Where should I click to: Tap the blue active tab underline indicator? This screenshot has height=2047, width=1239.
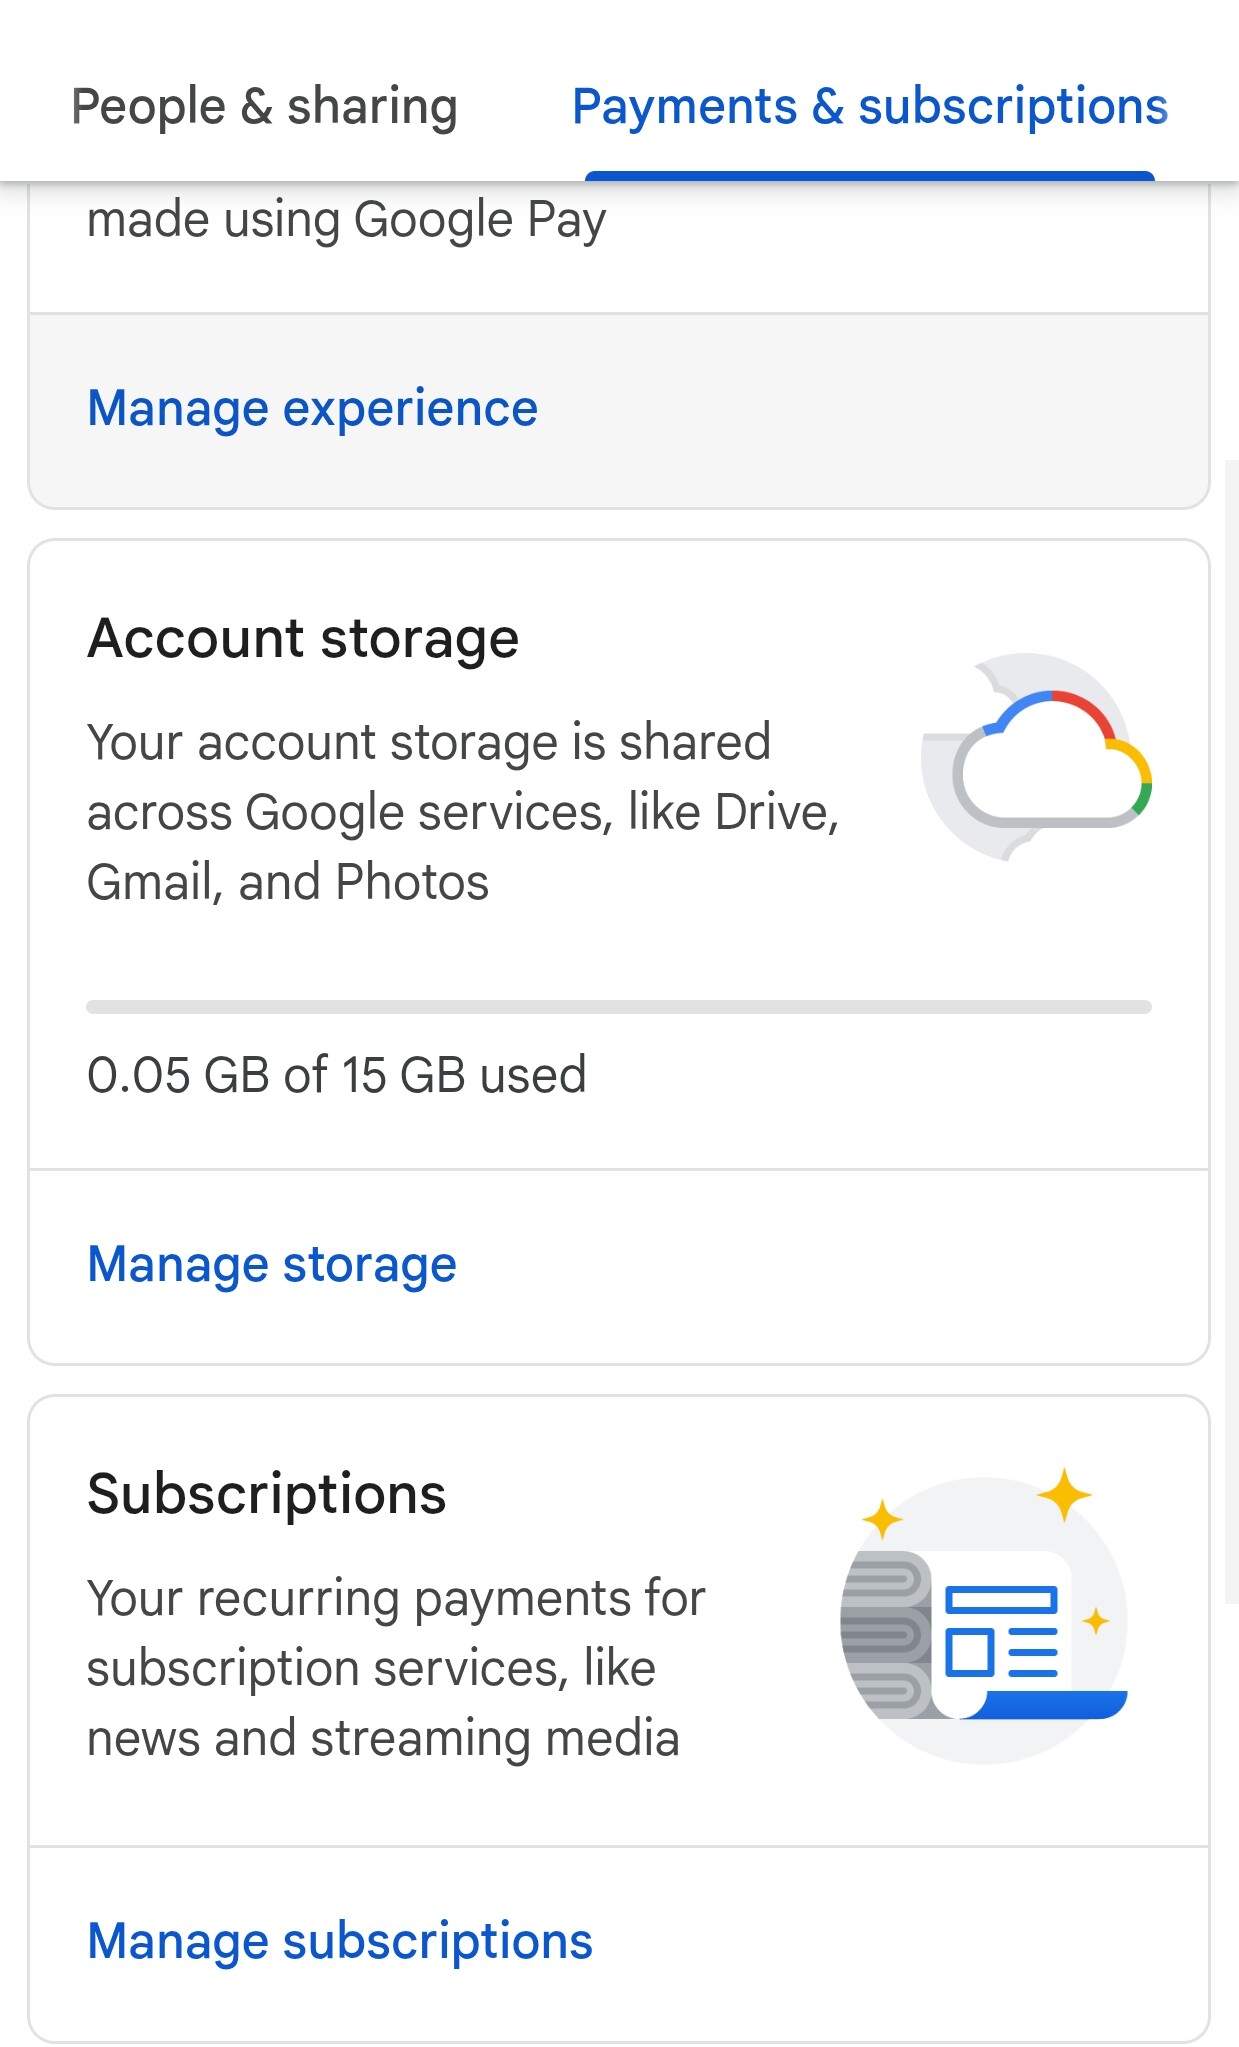tap(869, 176)
